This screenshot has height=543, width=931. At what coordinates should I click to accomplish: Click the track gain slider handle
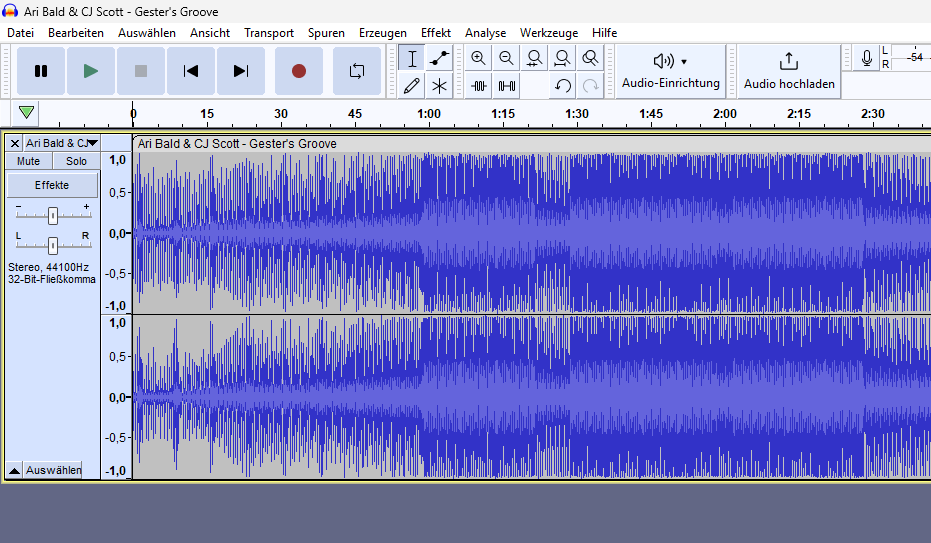(53, 215)
